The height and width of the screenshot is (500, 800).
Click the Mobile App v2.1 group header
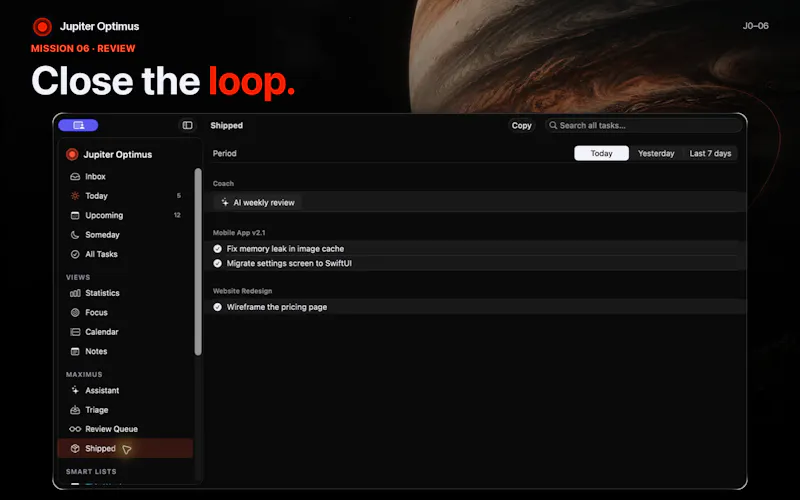tap(239, 233)
